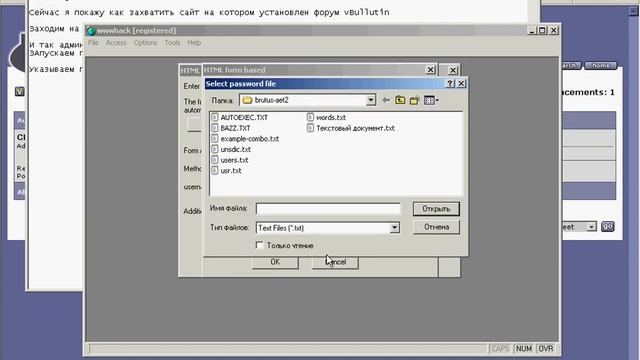The height and width of the screenshot is (360, 640).
Task: Click the help question mark in Select password file
Action: pyautogui.click(x=449, y=84)
